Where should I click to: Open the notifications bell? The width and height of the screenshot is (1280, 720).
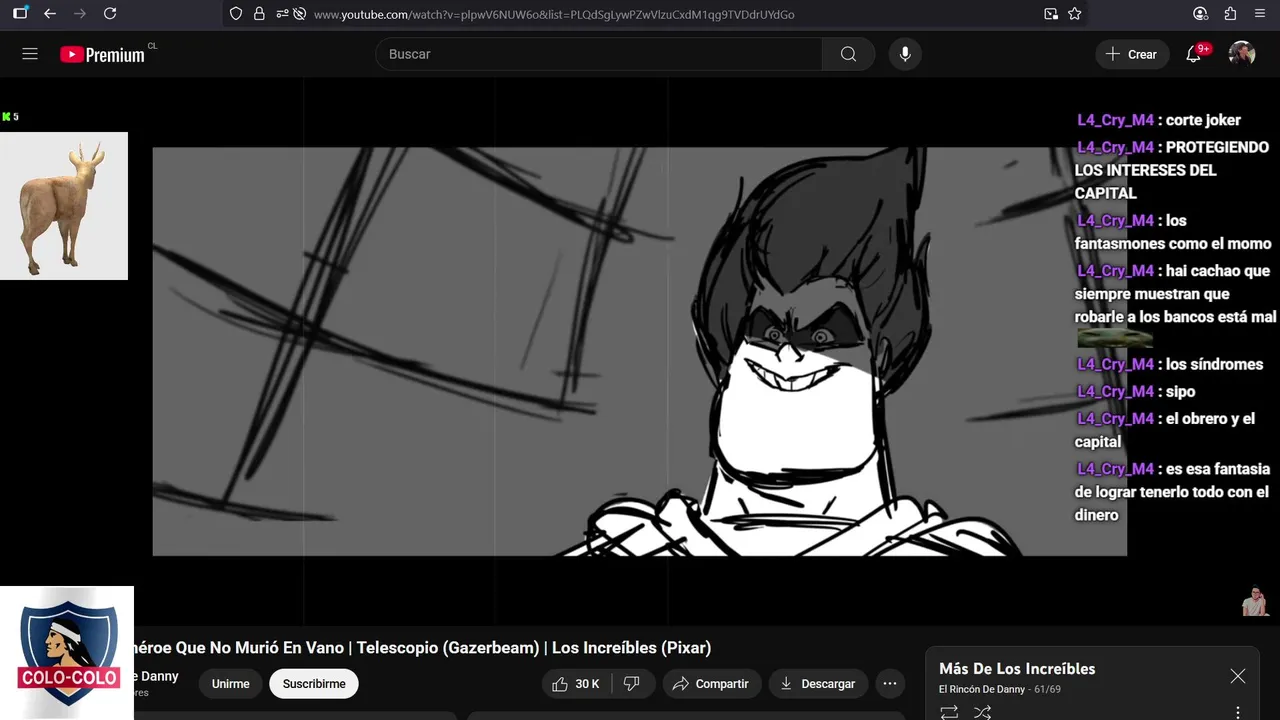coord(1194,54)
